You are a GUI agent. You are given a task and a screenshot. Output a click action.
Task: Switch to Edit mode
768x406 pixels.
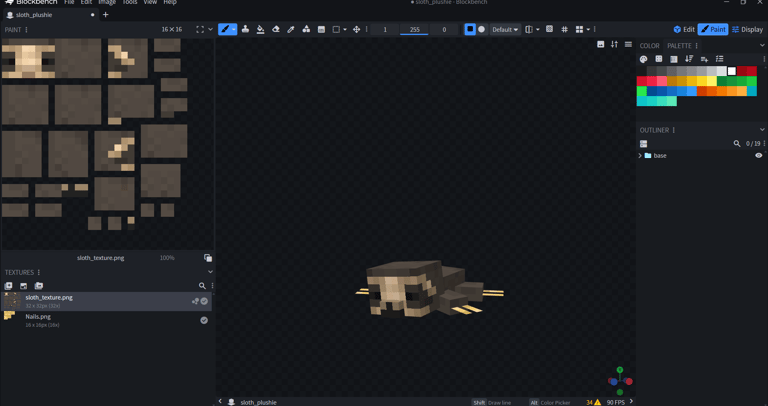tap(684, 29)
